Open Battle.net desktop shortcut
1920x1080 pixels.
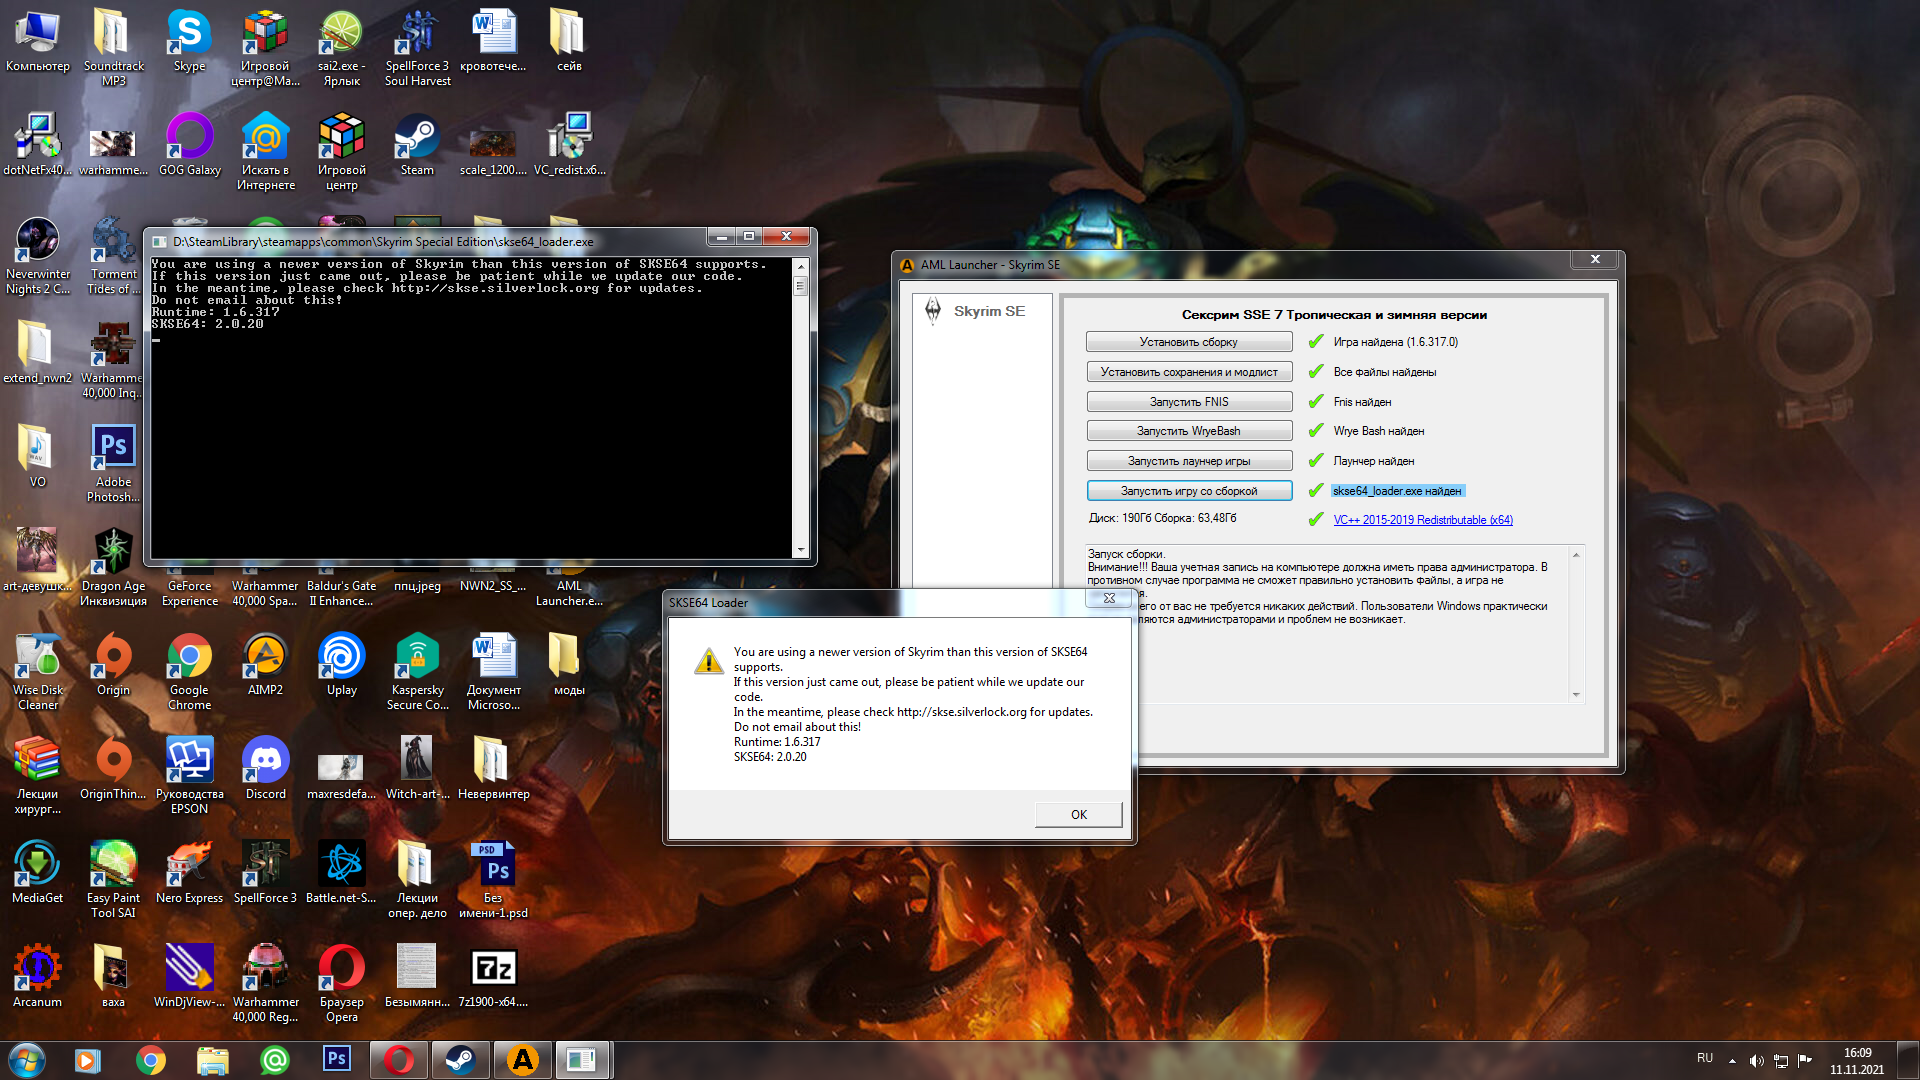coord(341,868)
